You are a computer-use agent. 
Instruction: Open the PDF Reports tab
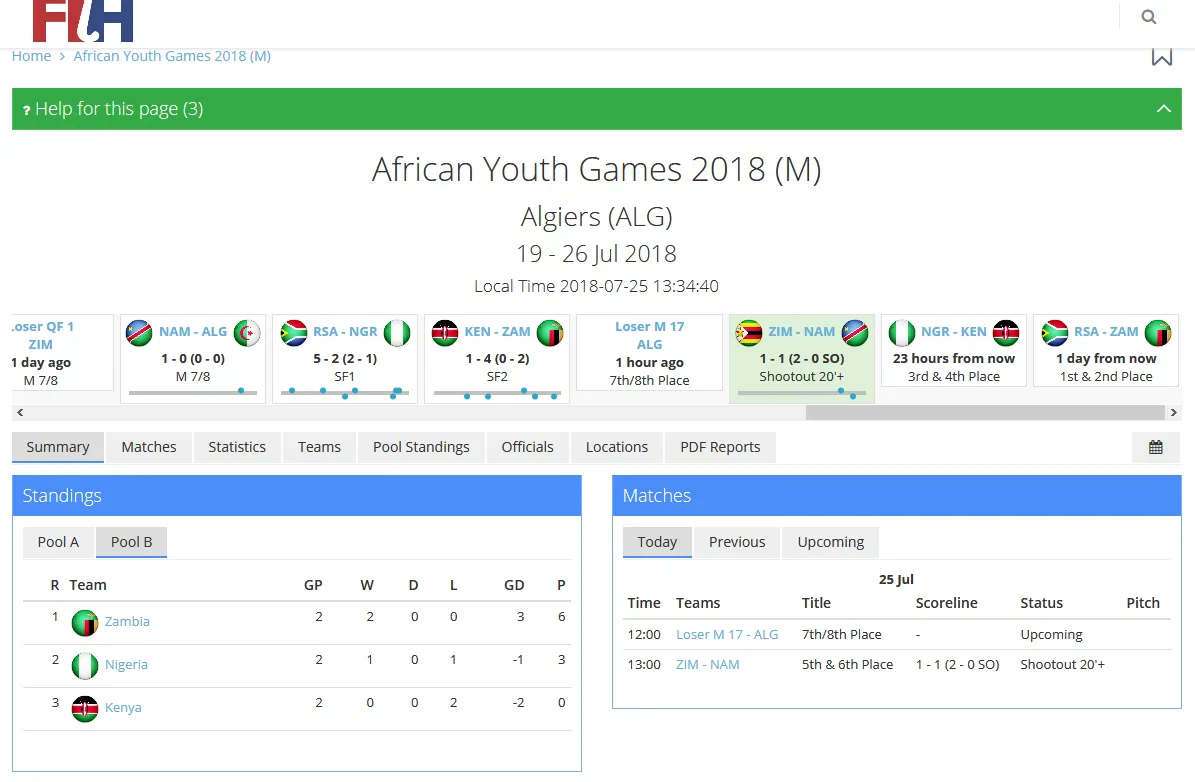(720, 447)
